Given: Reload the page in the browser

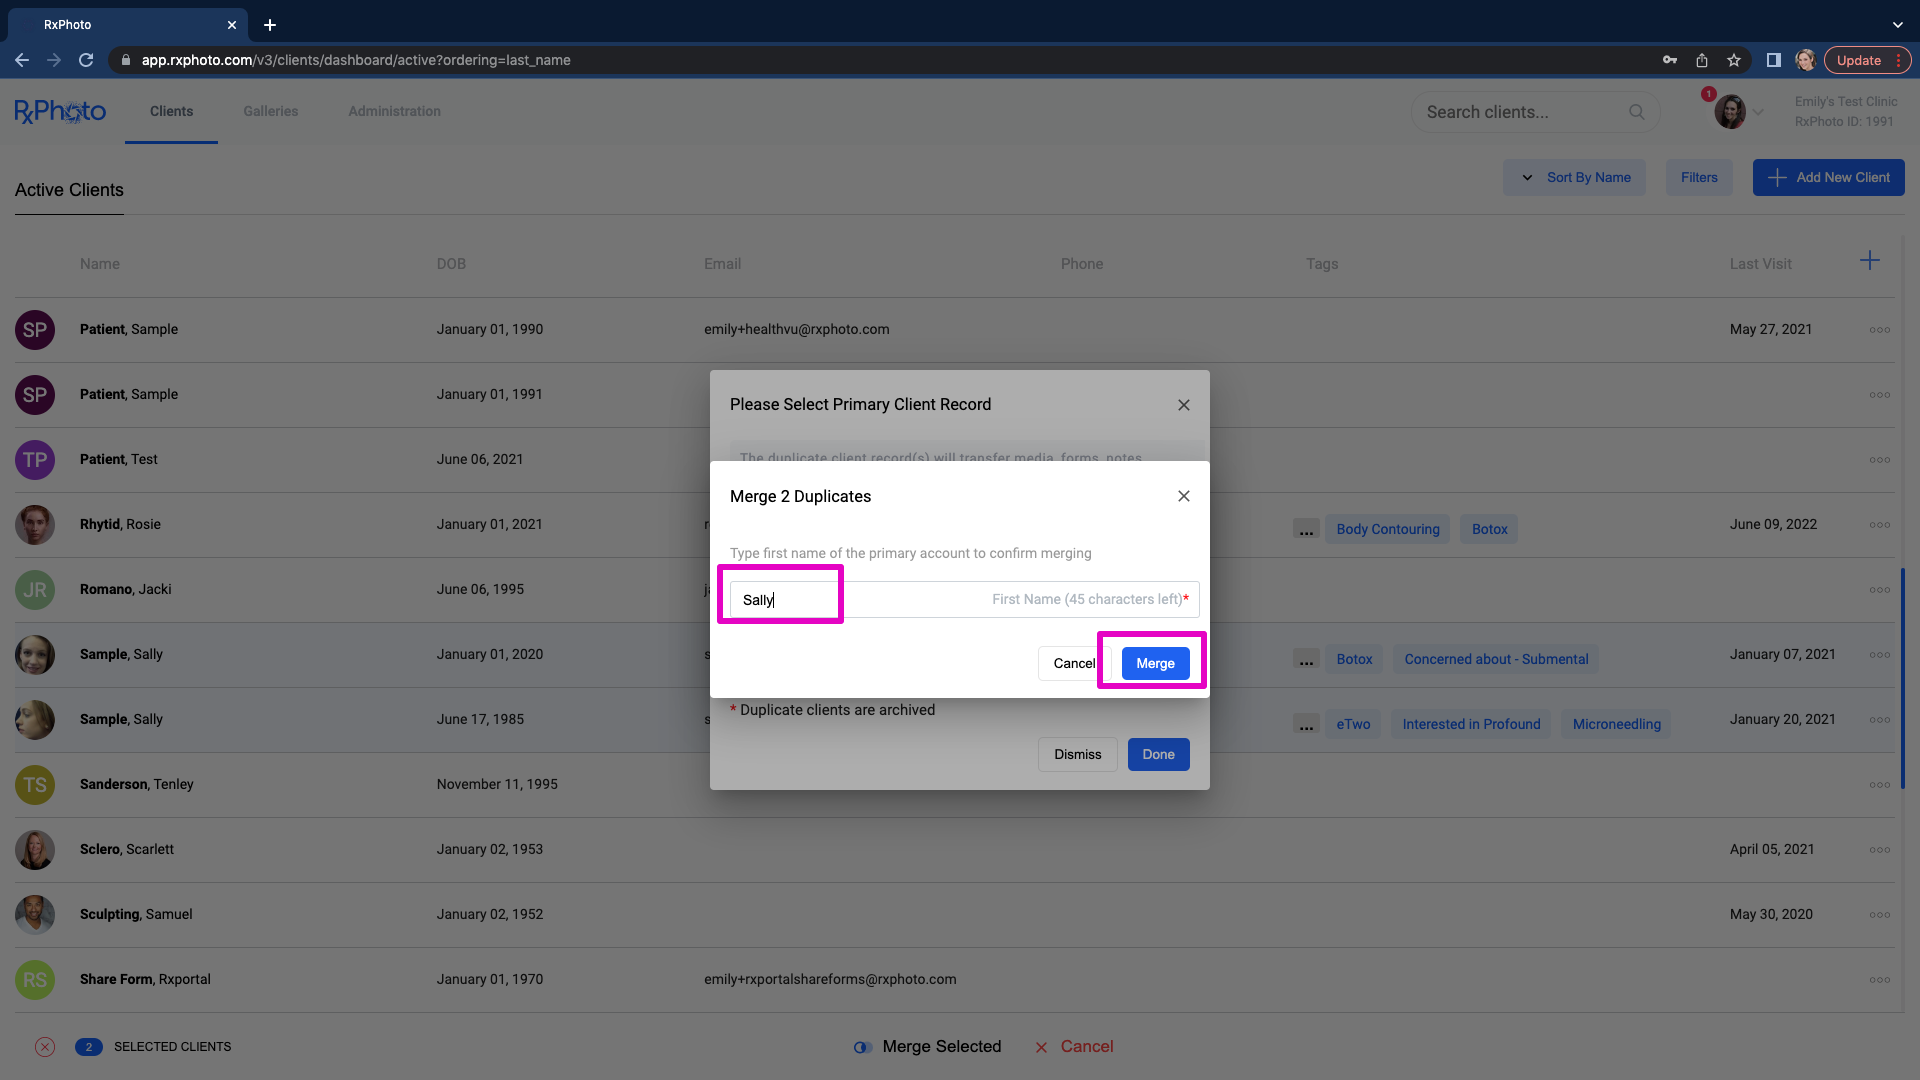Looking at the screenshot, I should click(x=86, y=60).
